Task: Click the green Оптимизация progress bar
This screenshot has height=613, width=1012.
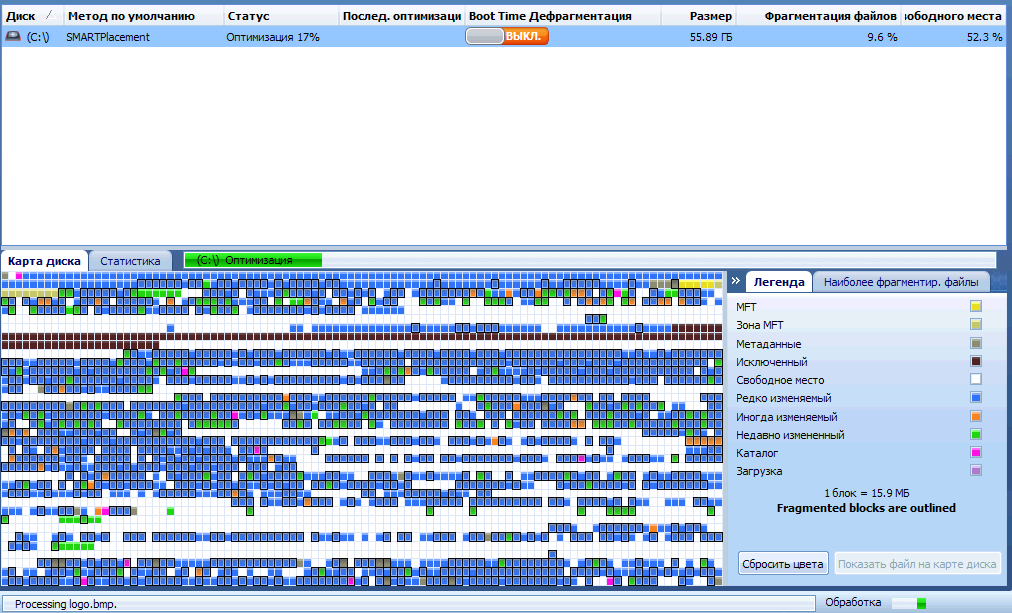Action: pos(254,260)
